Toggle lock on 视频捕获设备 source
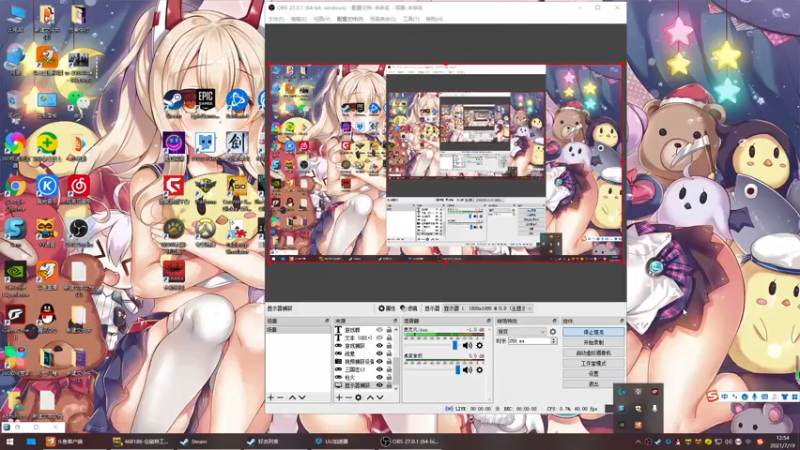The image size is (800, 450). (x=389, y=361)
